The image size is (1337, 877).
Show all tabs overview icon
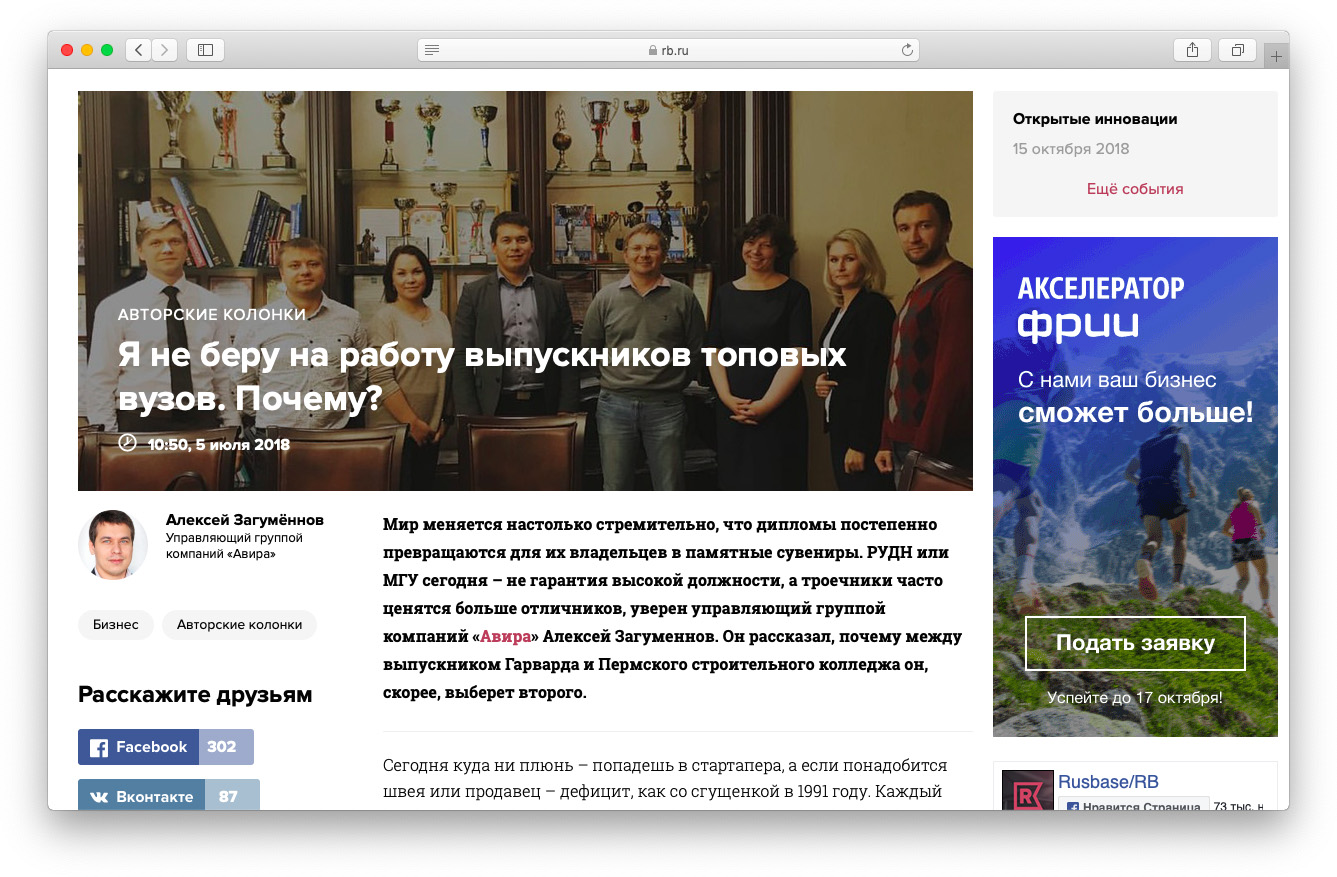(1237, 49)
